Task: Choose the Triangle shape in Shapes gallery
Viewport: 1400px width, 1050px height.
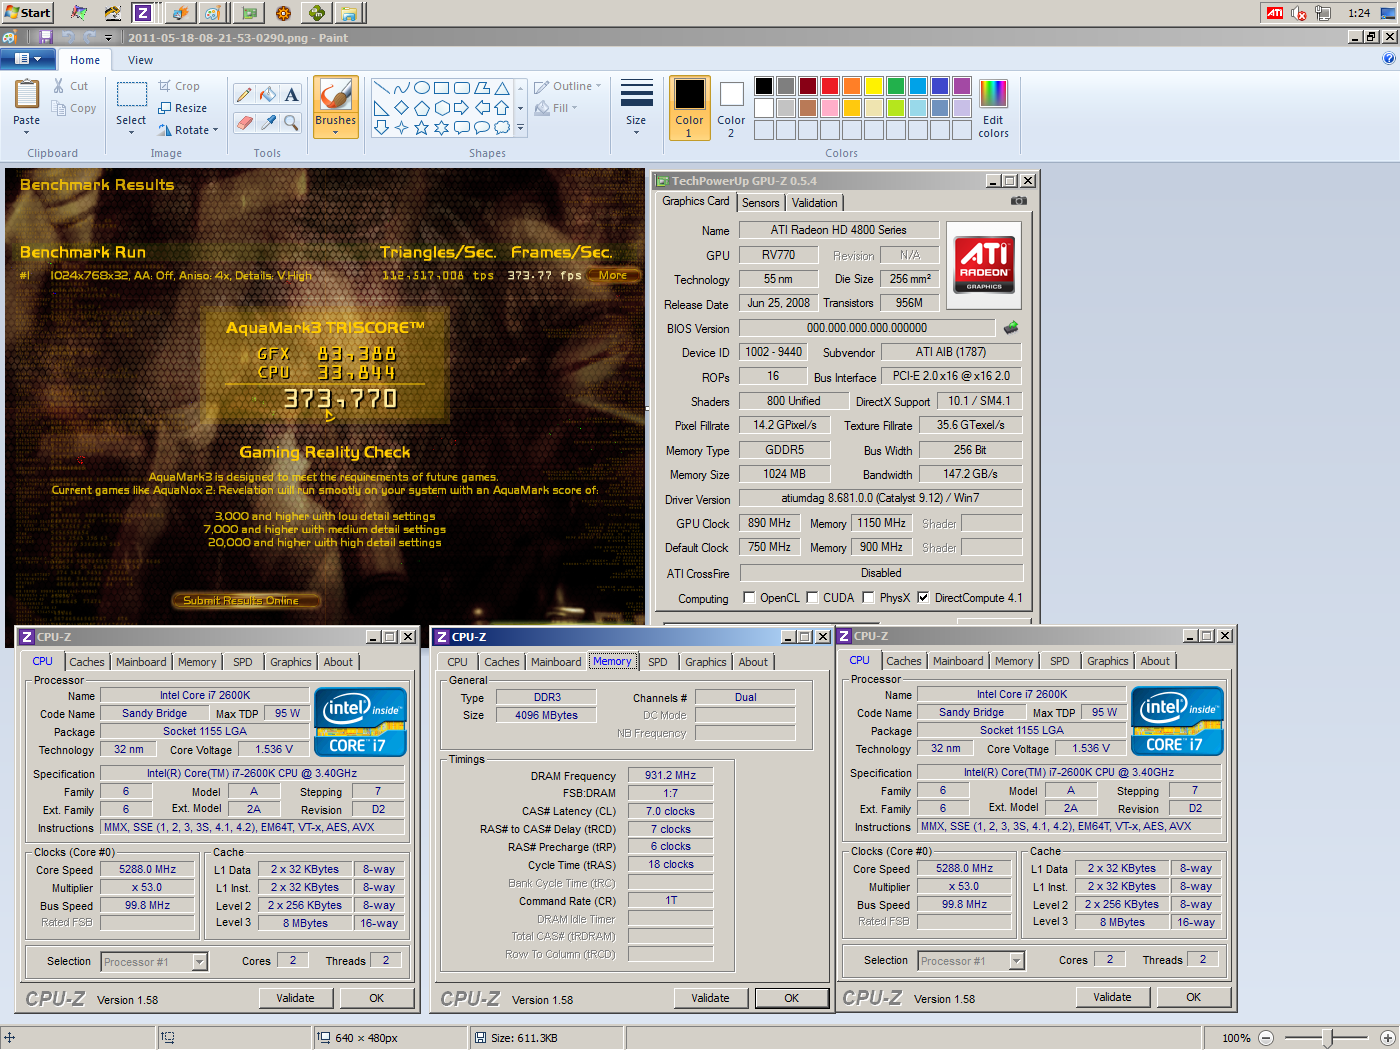Action: point(502,88)
